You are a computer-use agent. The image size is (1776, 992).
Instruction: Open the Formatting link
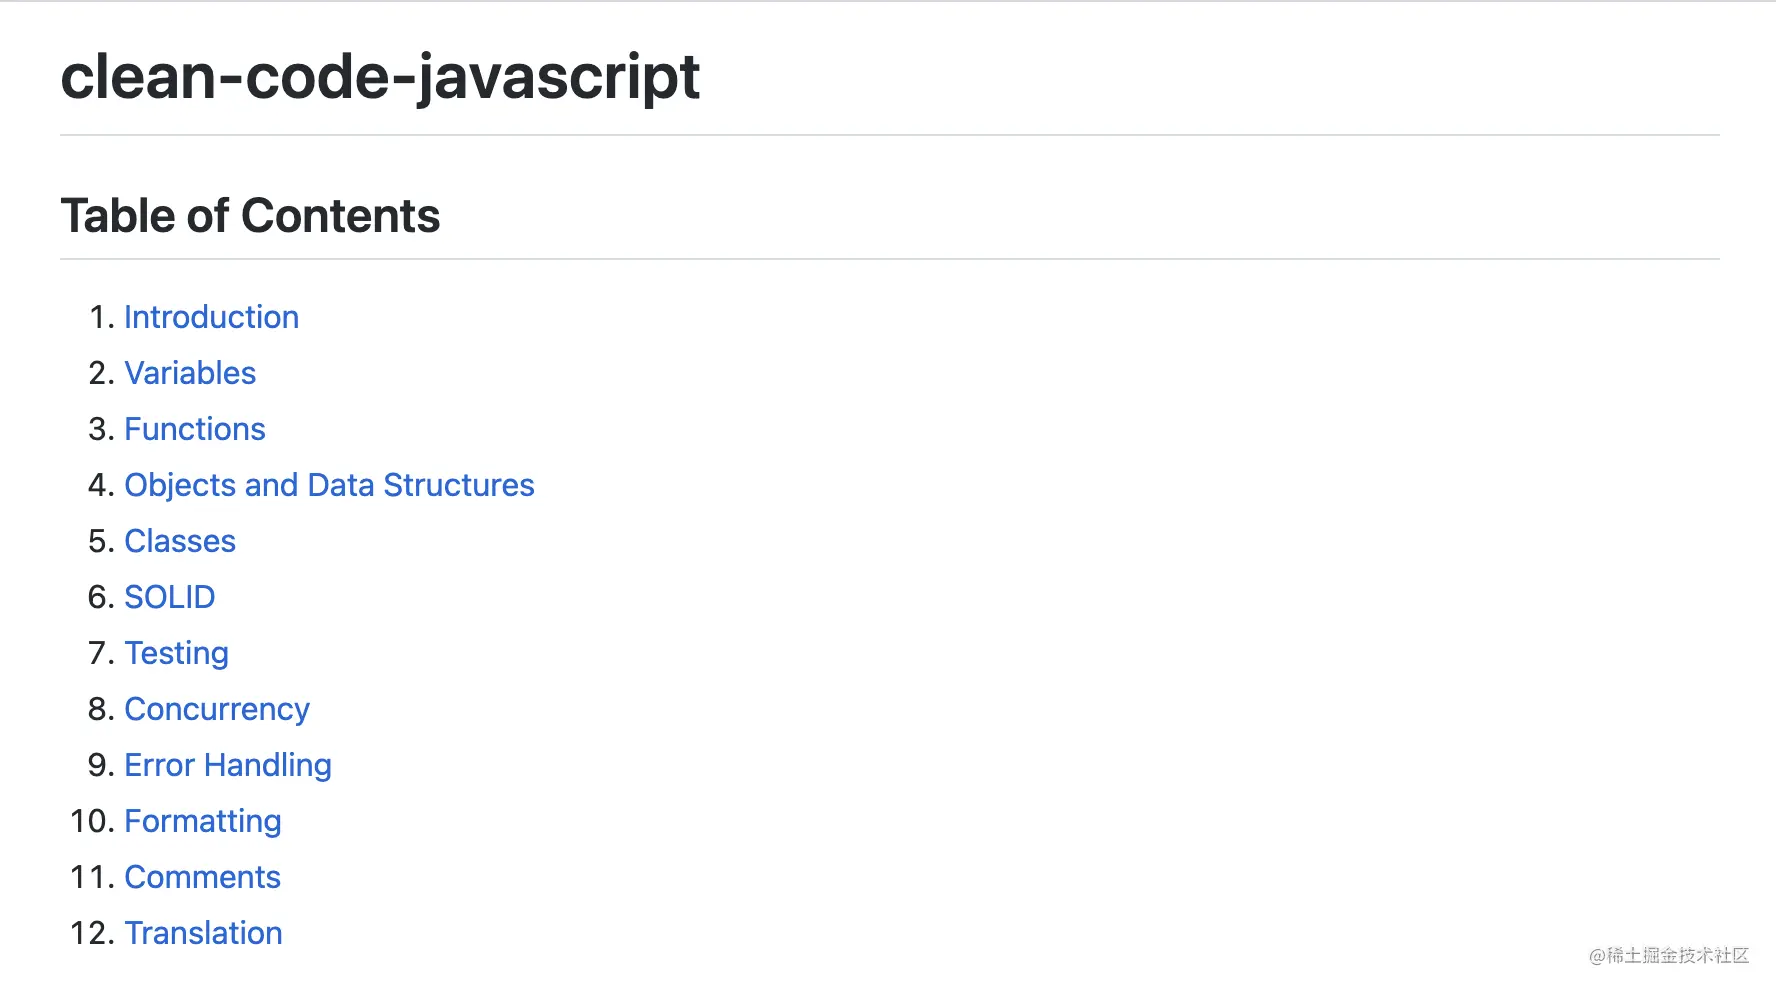pos(203,821)
